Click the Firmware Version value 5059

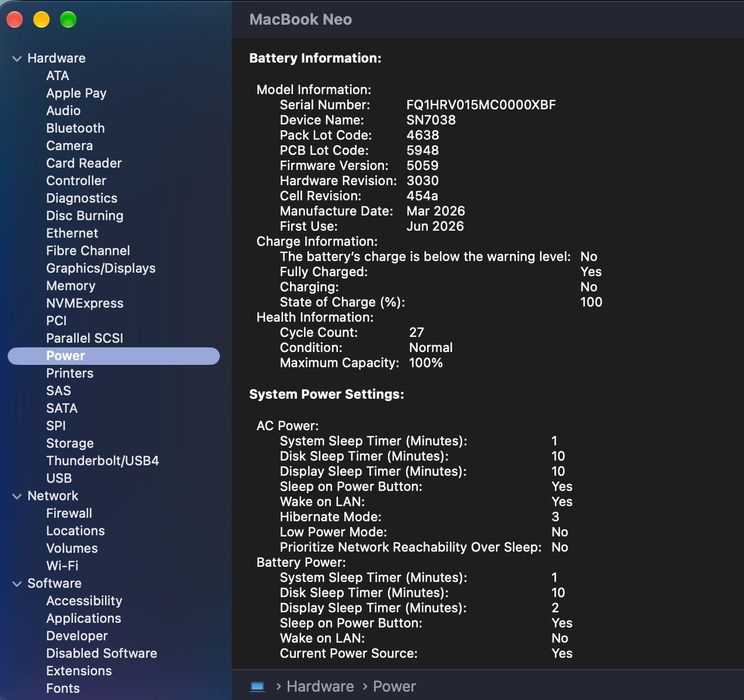click(422, 166)
